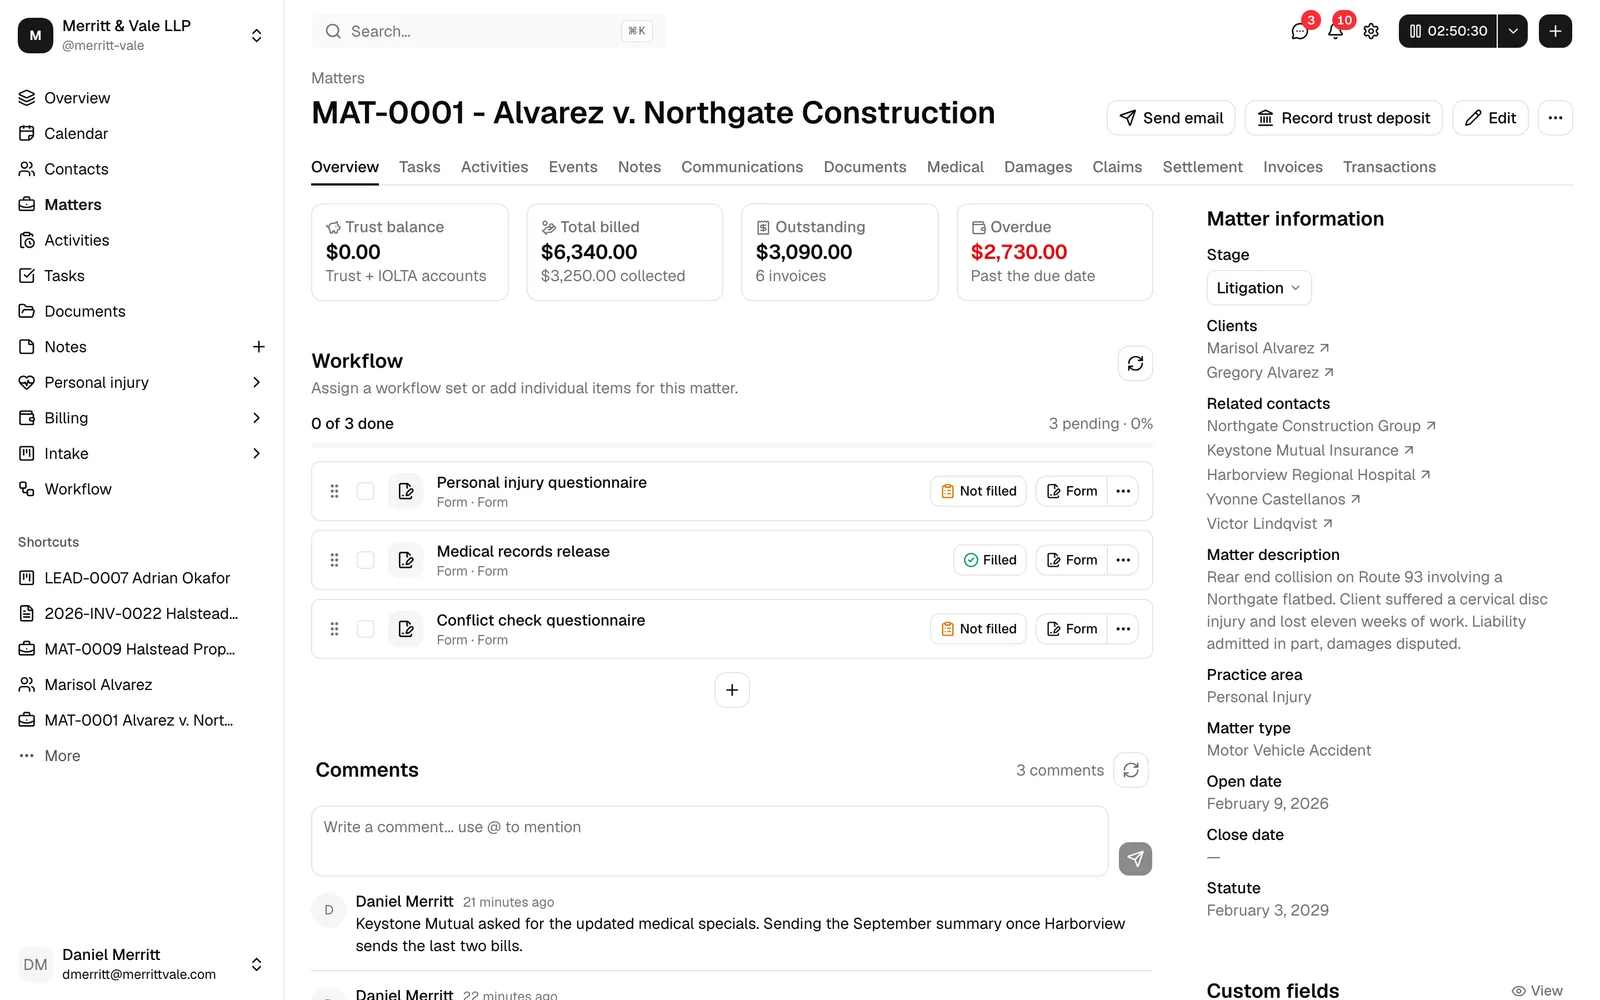Click the plus quick-create button in header
The image size is (1600, 1000).
pyautogui.click(x=1555, y=31)
